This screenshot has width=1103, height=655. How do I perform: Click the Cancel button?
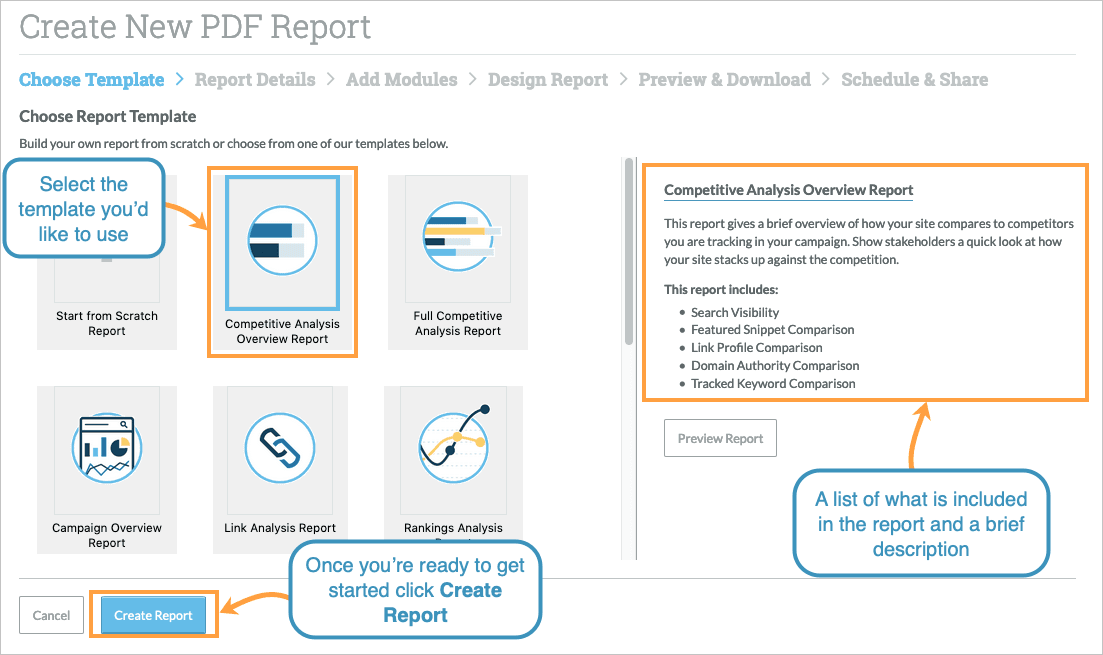(51, 615)
